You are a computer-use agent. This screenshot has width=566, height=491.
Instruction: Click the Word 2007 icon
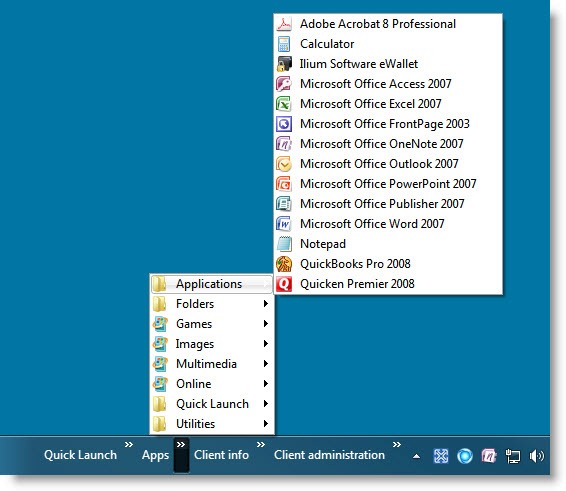[284, 224]
